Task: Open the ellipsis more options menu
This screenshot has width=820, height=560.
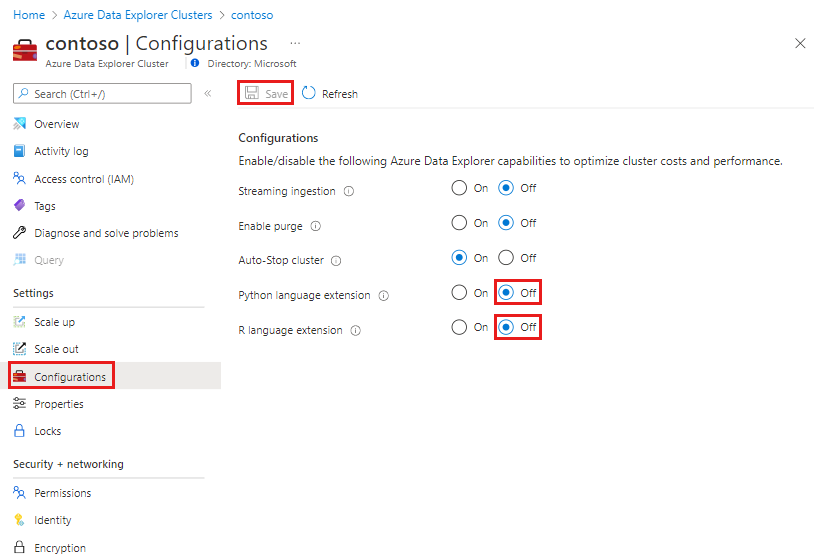Action: click(x=294, y=43)
